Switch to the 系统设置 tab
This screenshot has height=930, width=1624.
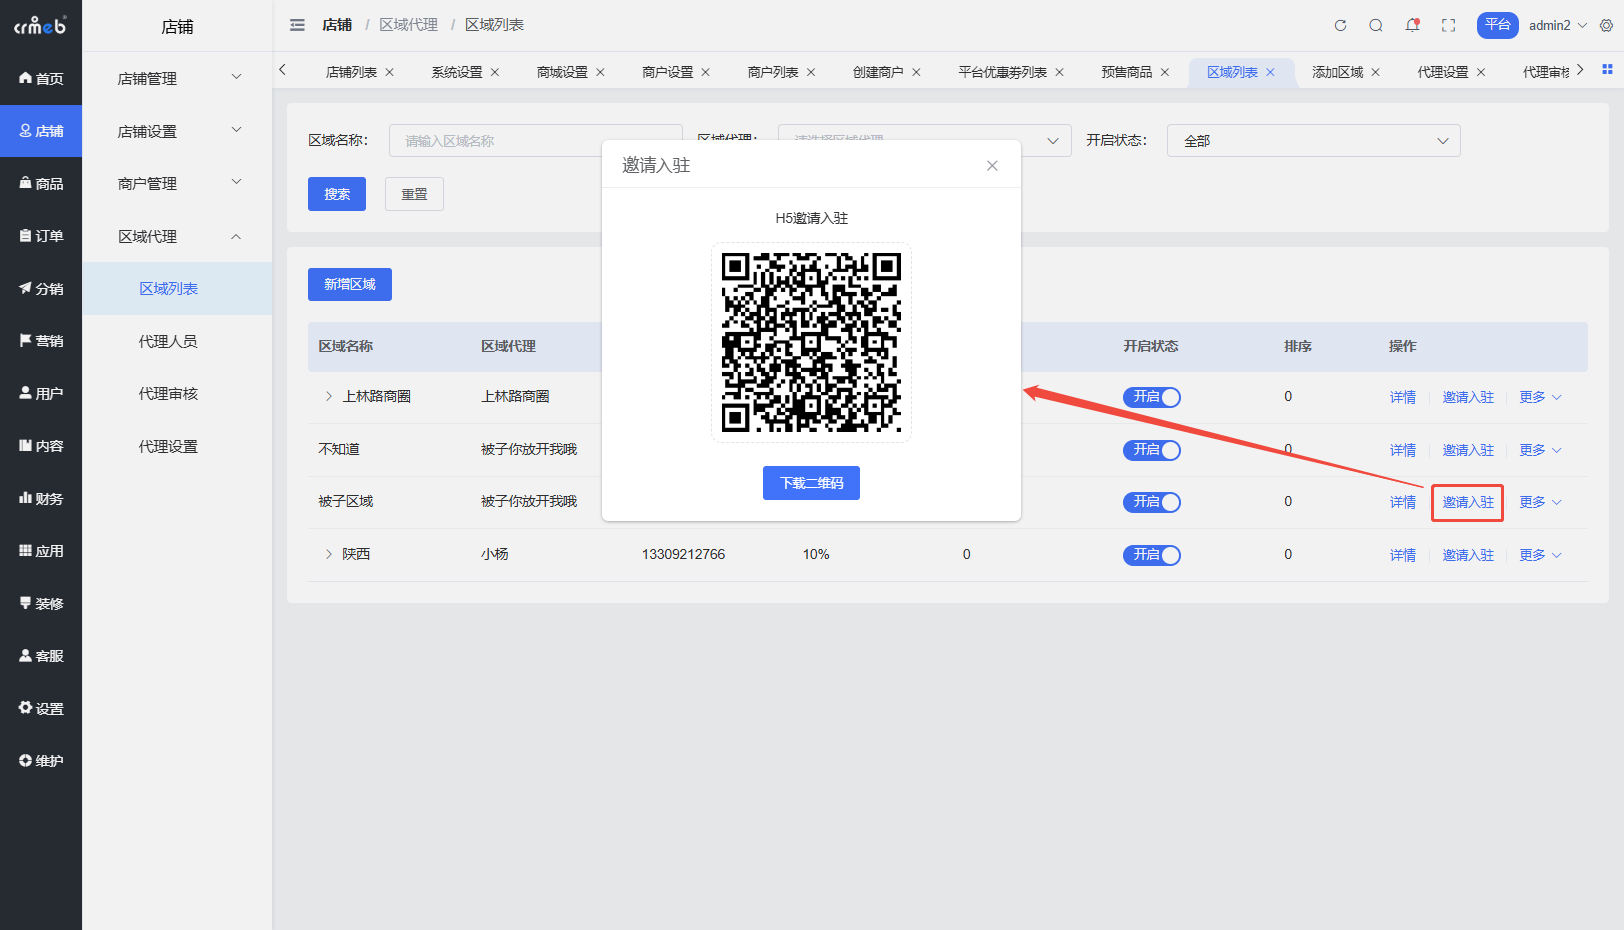pos(456,72)
